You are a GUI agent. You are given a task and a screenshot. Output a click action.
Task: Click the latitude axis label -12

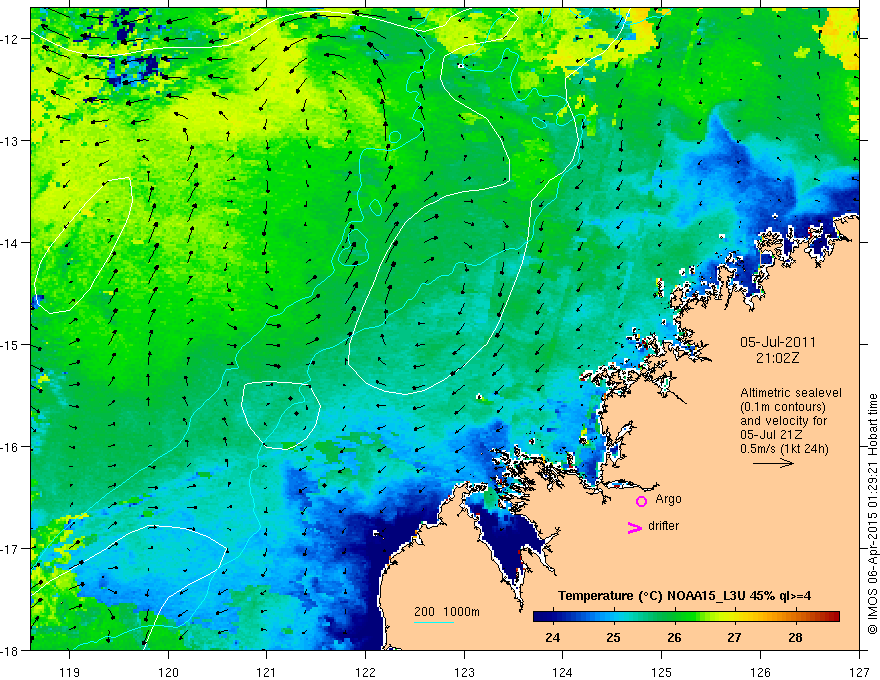(x=11, y=39)
